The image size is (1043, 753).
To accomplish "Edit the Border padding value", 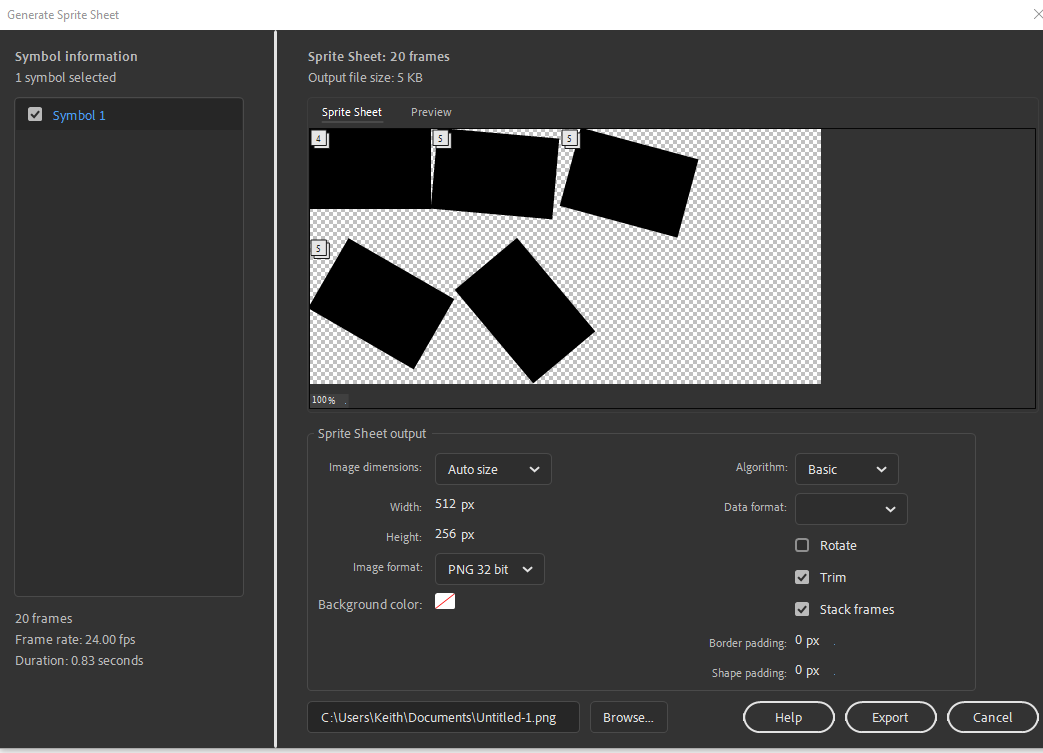I will pyautogui.click(x=807, y=640).
